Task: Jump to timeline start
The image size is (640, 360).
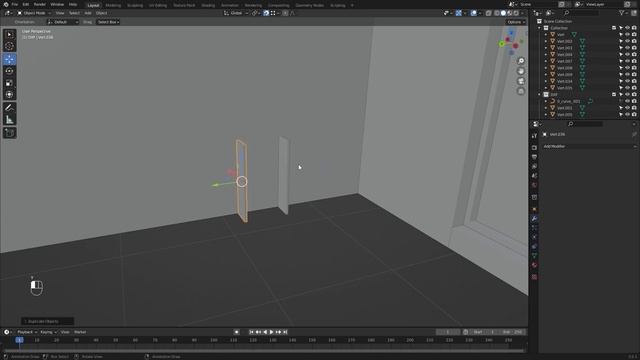Action: [251, 332]
